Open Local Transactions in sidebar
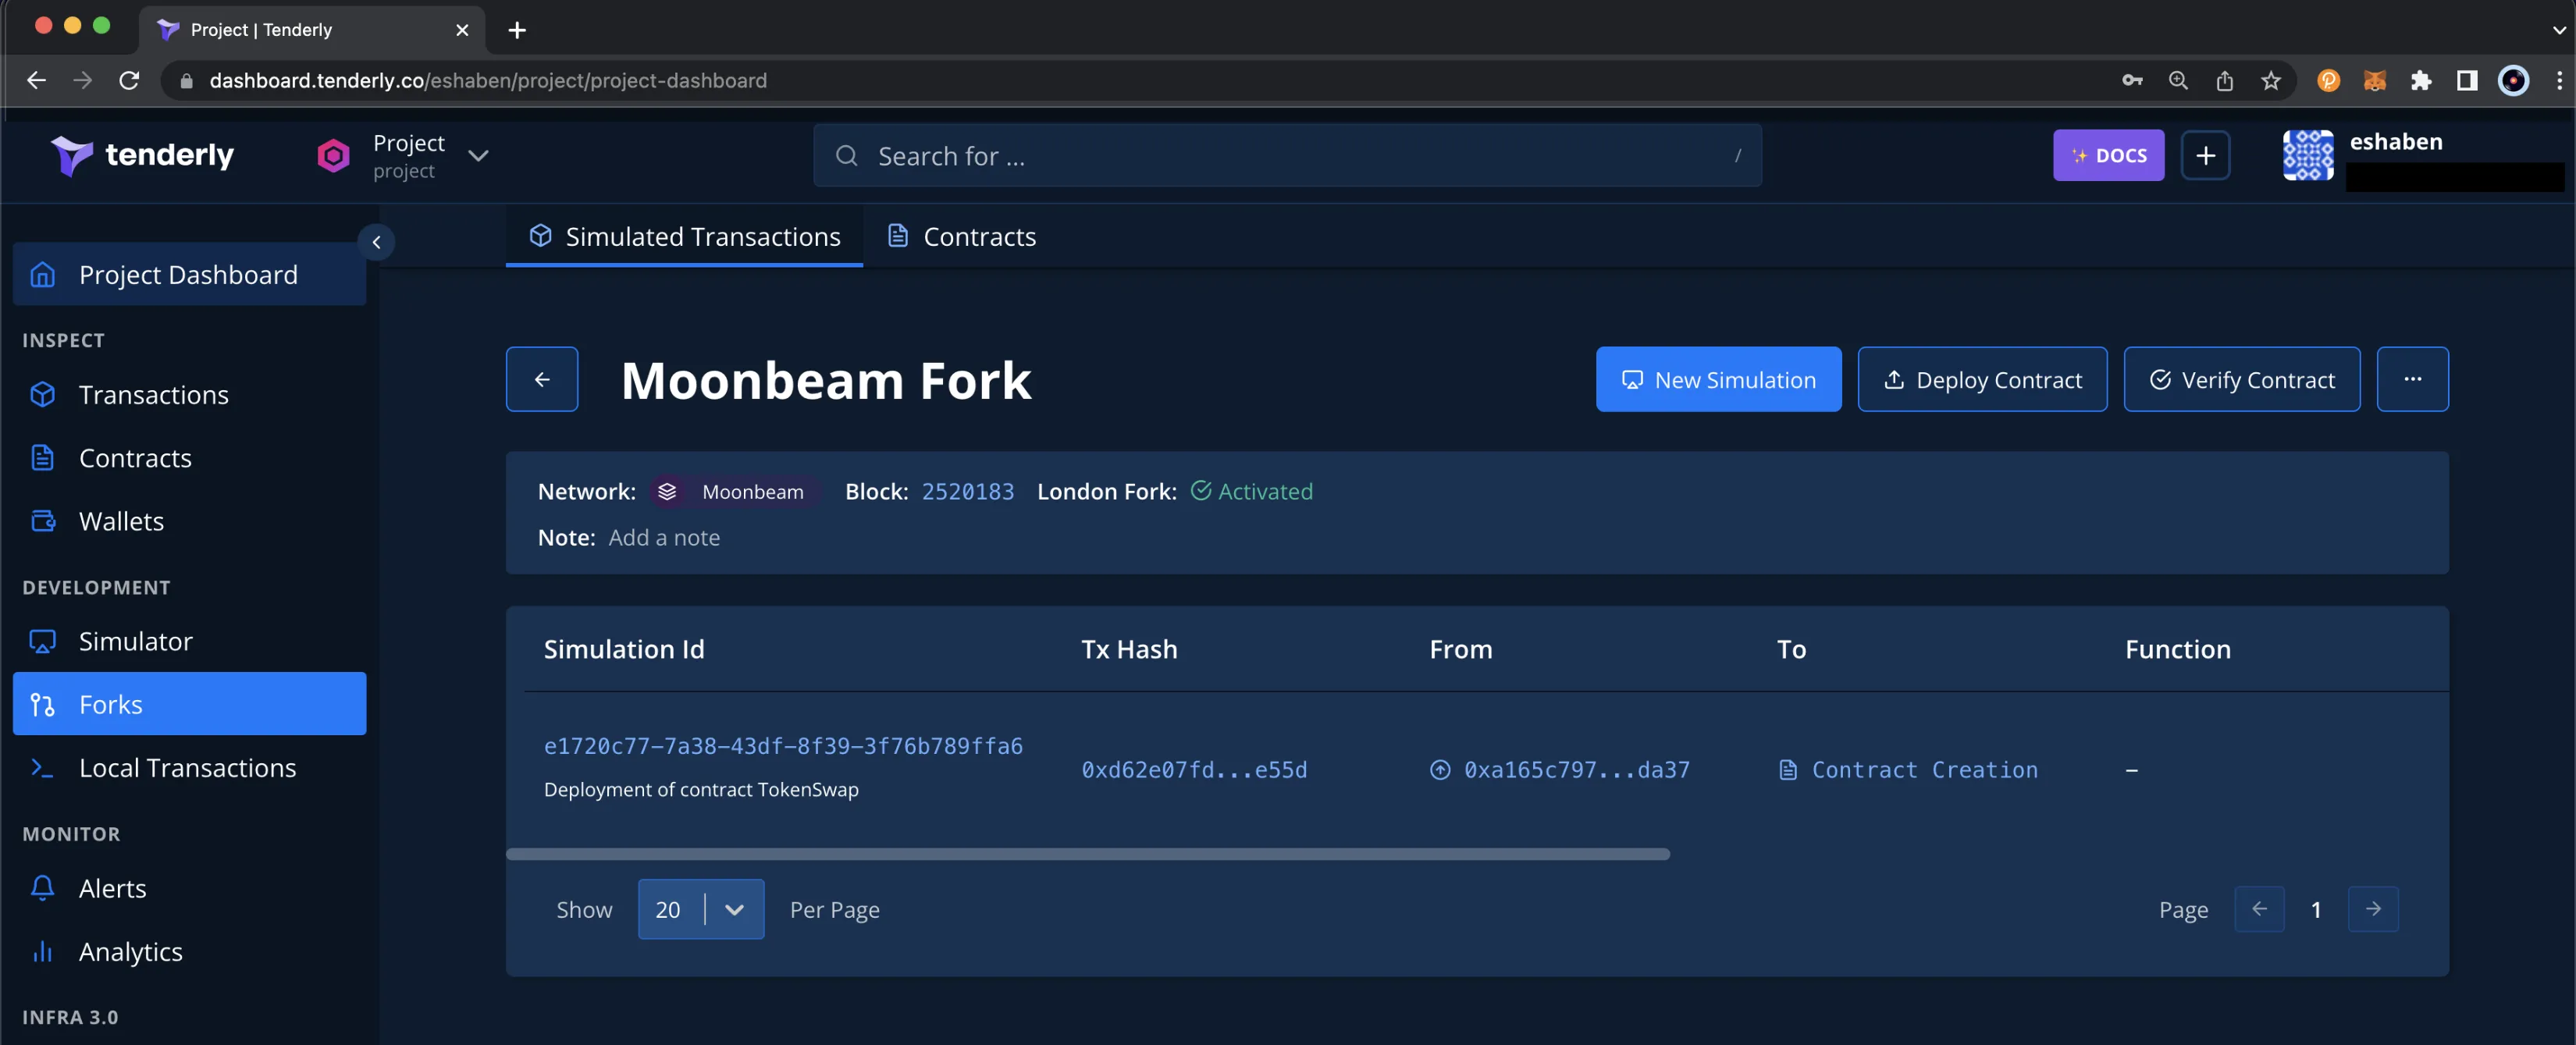 click(x=189, y=767)
